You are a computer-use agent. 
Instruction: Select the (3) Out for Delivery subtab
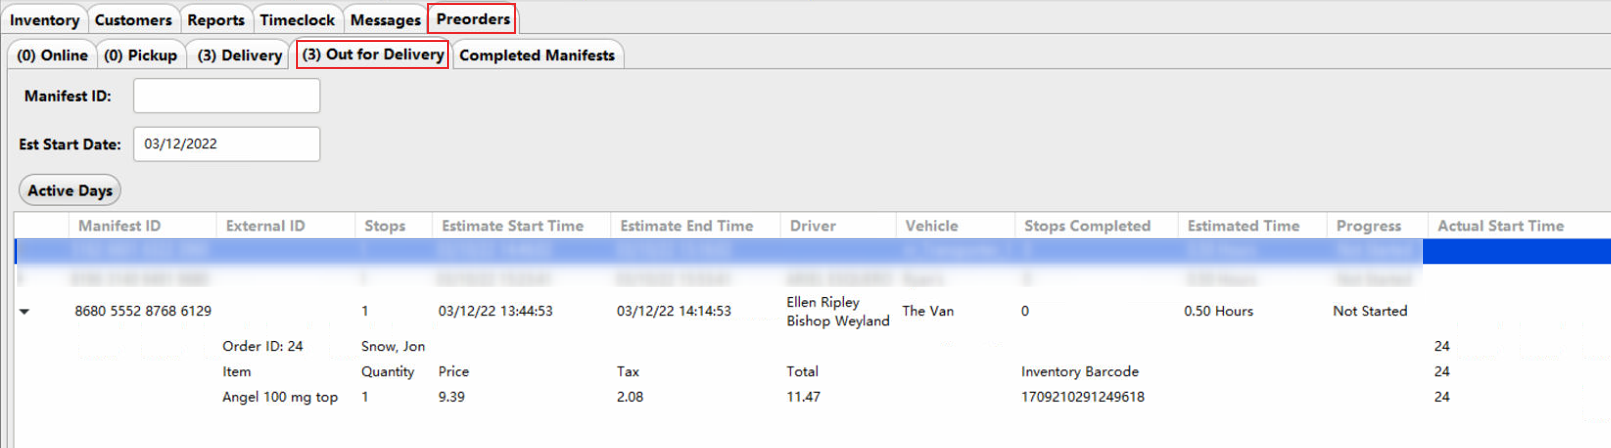(373, 54)
